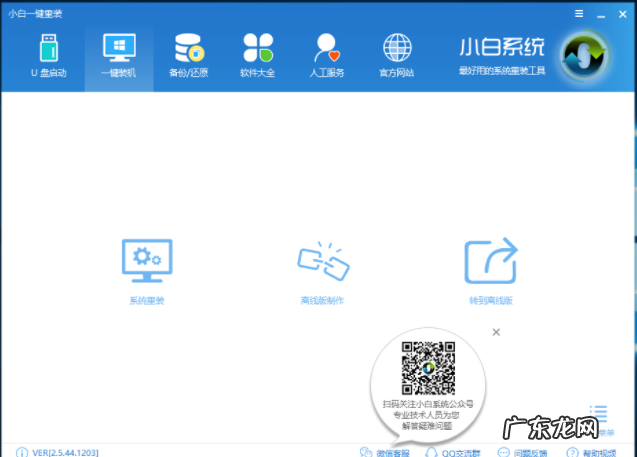Click the WeChat QR code image
This screenshot has width=637, height=457.
click(x=428, y=368)
